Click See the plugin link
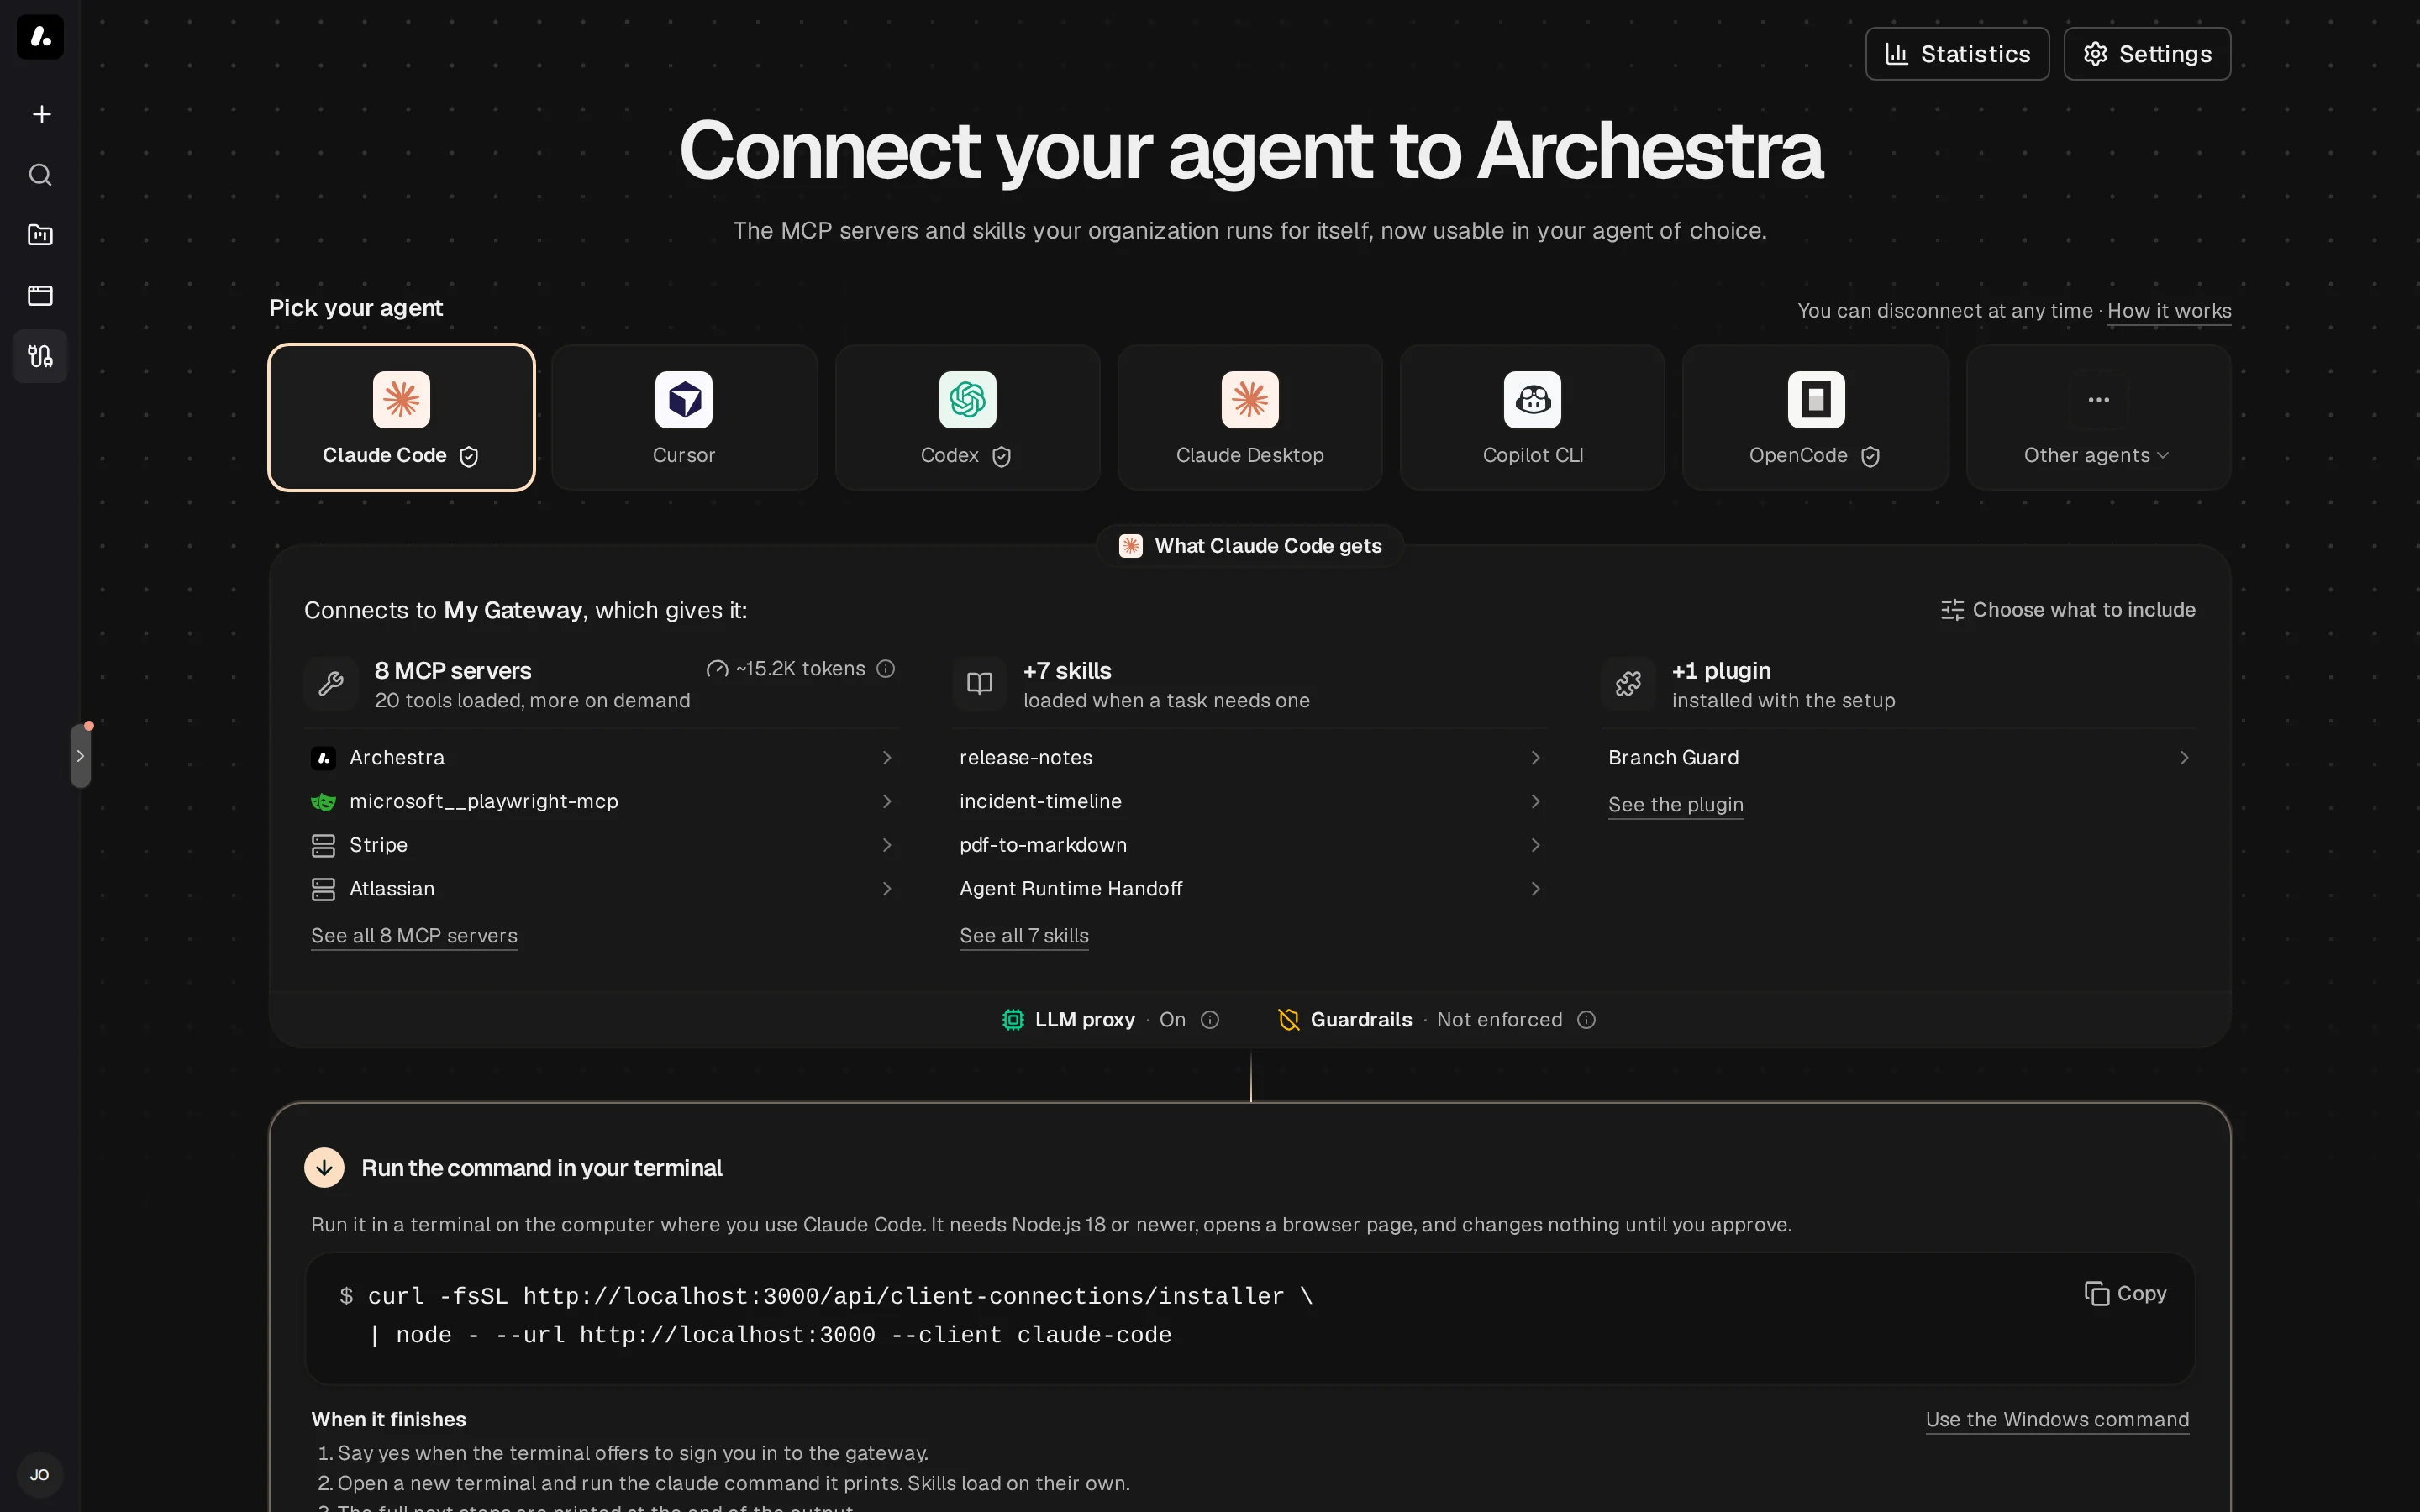2420x1512 pixels. coord(1676,805)
